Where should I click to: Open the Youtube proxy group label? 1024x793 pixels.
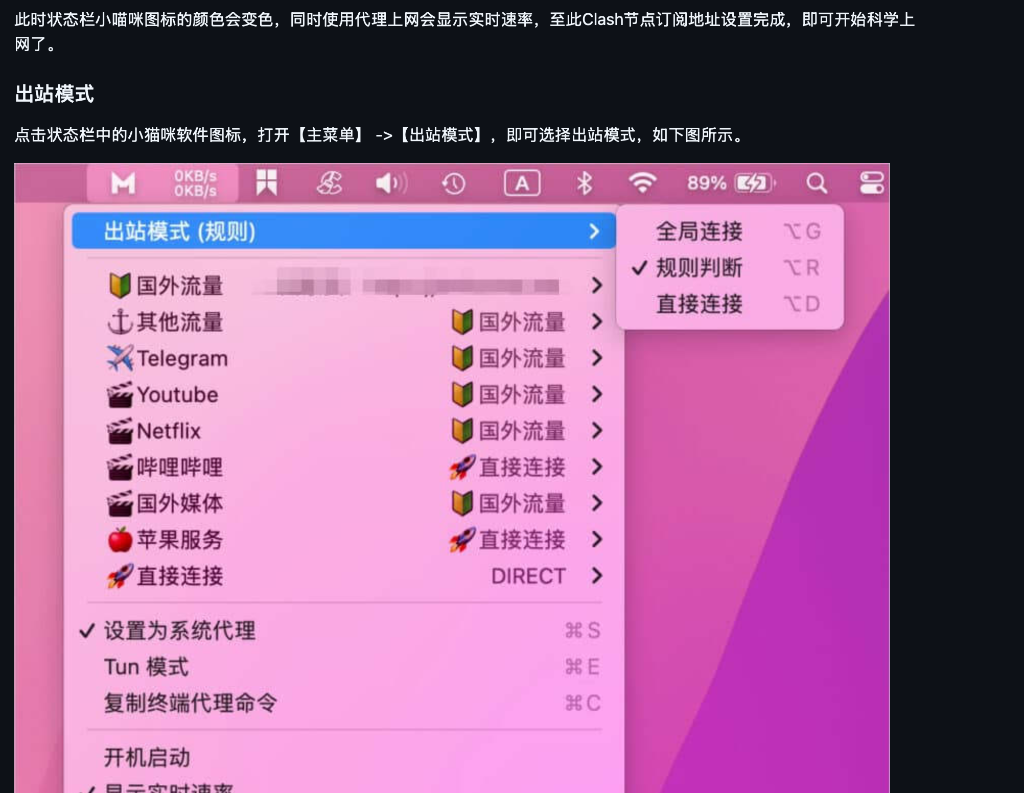pyautogui.click(x=178, y=395)
